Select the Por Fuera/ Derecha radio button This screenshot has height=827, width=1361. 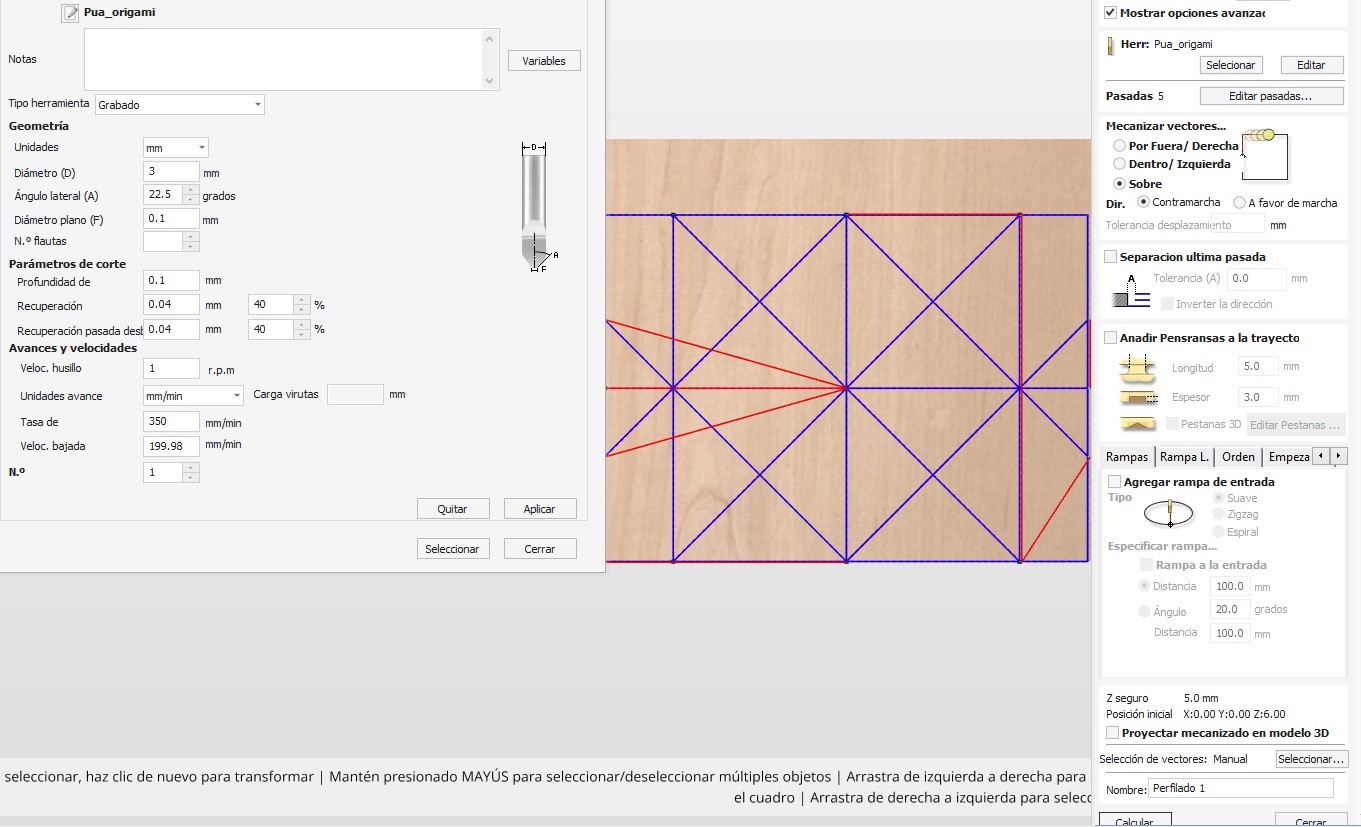pos(1119,146)
